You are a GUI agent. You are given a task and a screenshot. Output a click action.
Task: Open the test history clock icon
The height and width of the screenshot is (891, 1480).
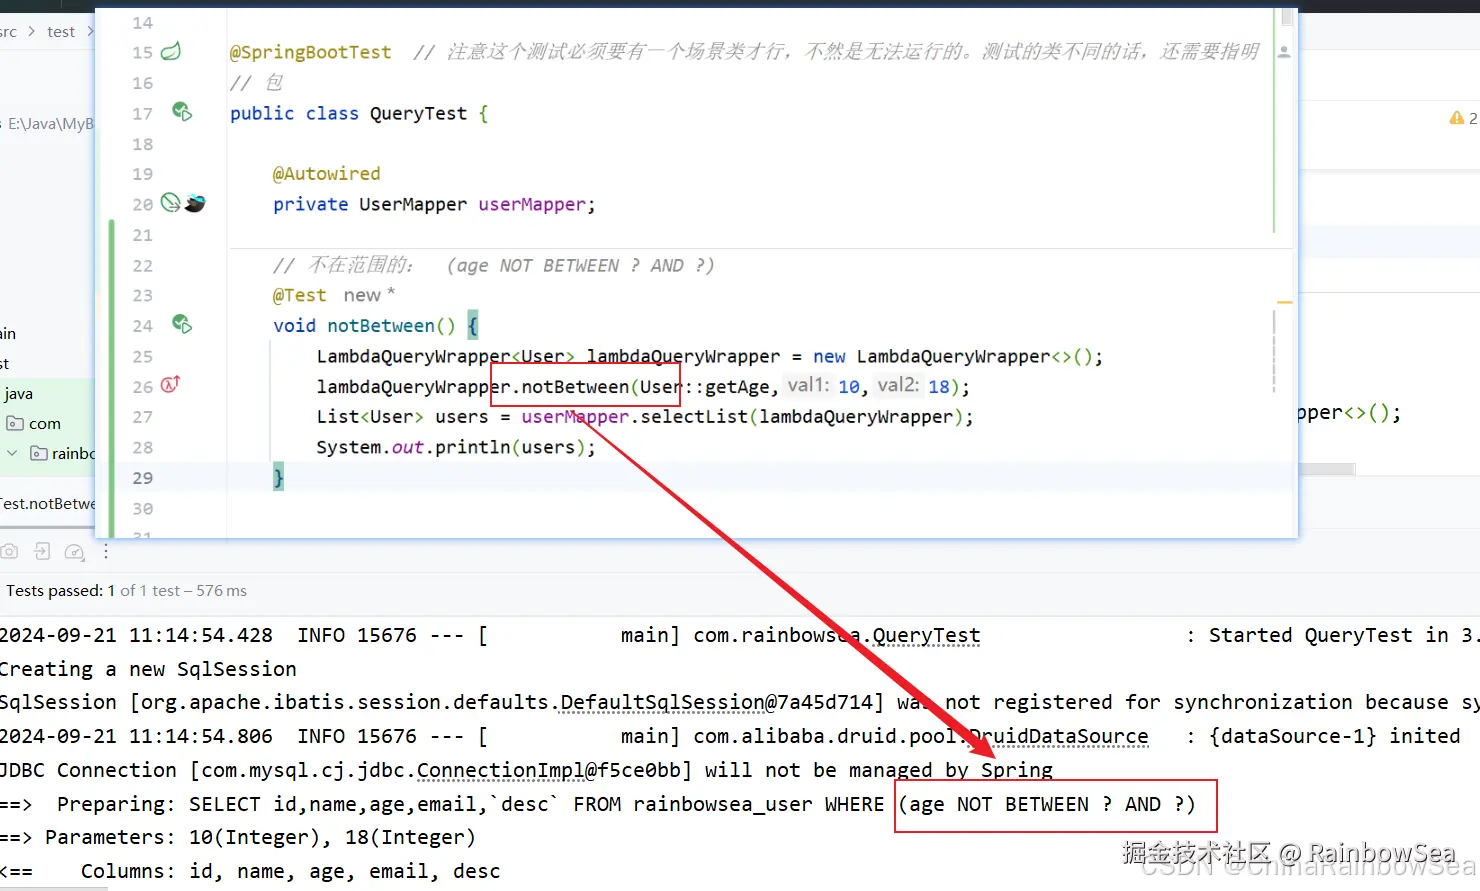point(75,551)
